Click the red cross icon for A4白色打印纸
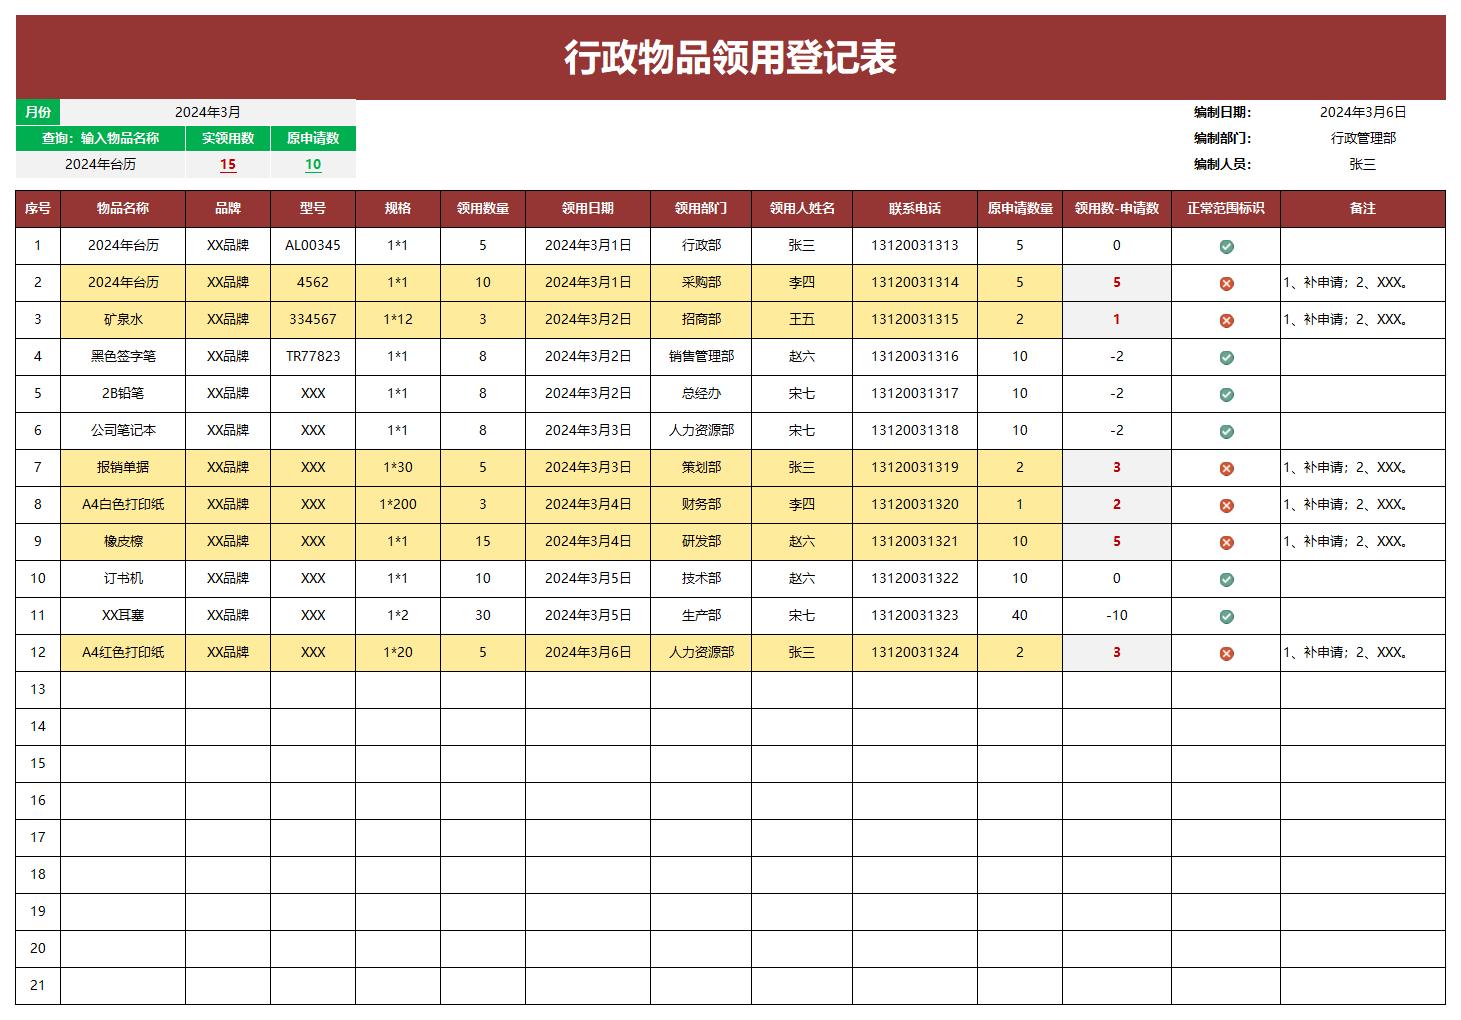Screen dimensions: 1461x1020 pos(1226,505)
